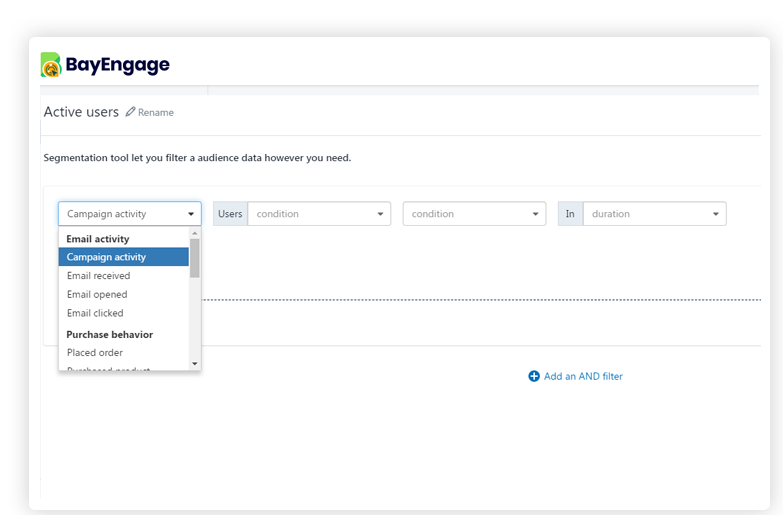Pick Email clicked from the list
Image resolution: width=783 pixels, height=515 pixels.
[95, 313]
